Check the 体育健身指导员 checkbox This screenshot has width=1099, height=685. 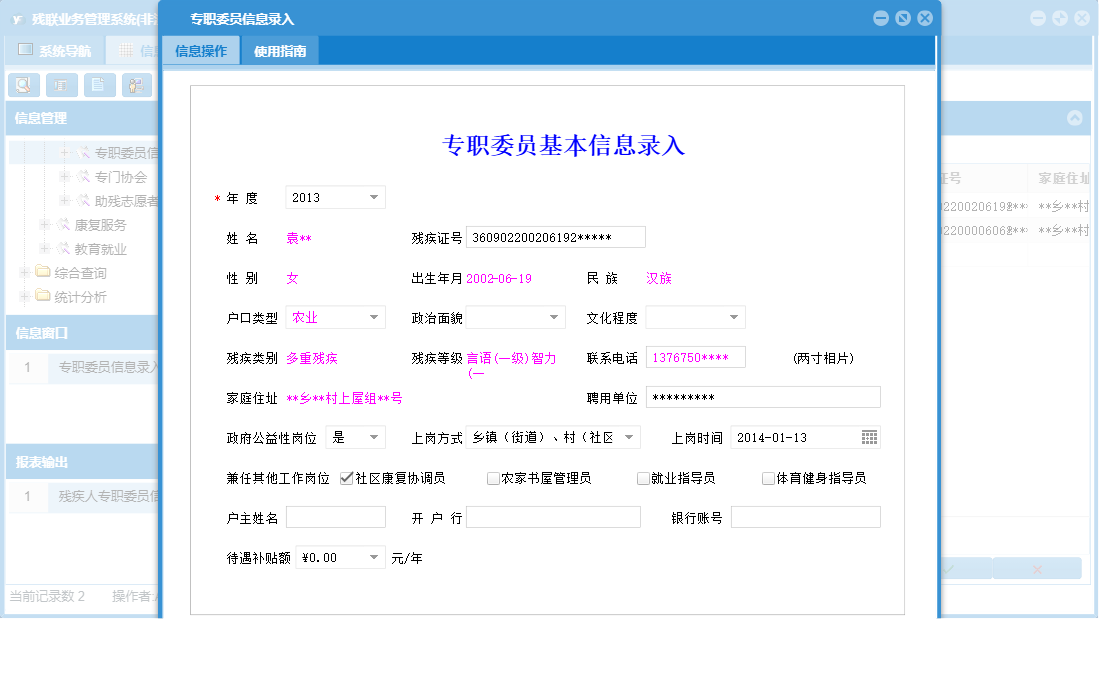(766, 478)
